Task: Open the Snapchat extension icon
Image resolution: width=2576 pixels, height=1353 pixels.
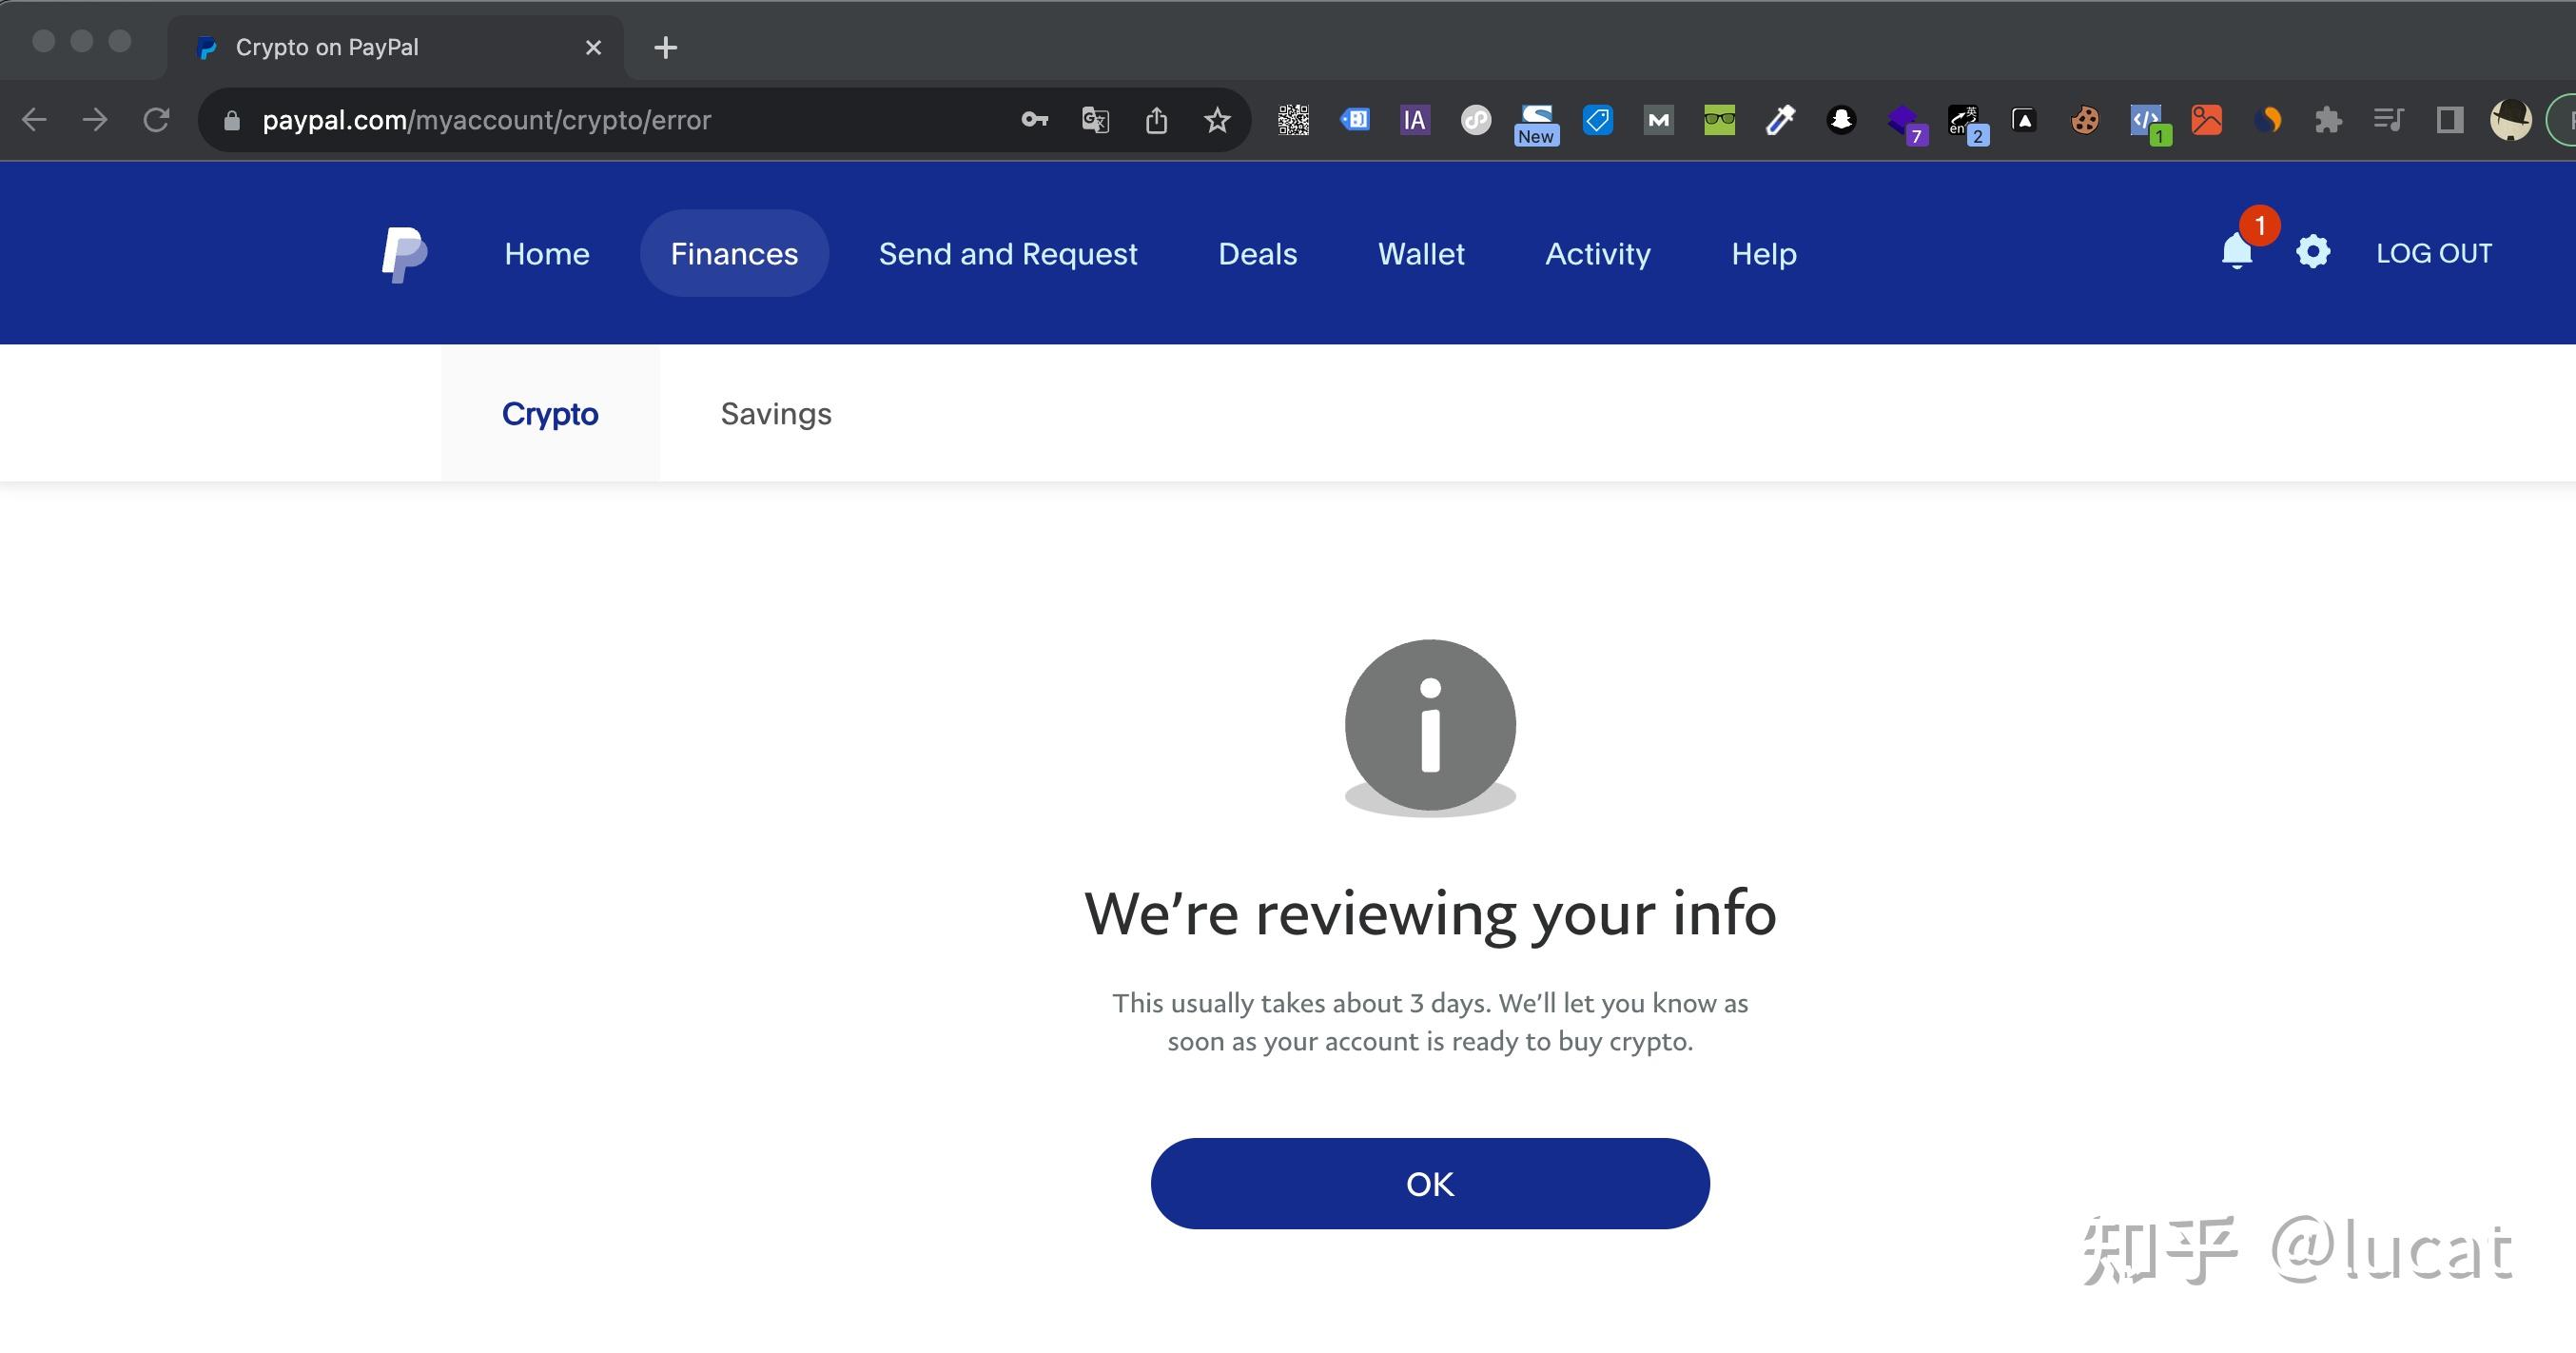Action: point(1841,120)
